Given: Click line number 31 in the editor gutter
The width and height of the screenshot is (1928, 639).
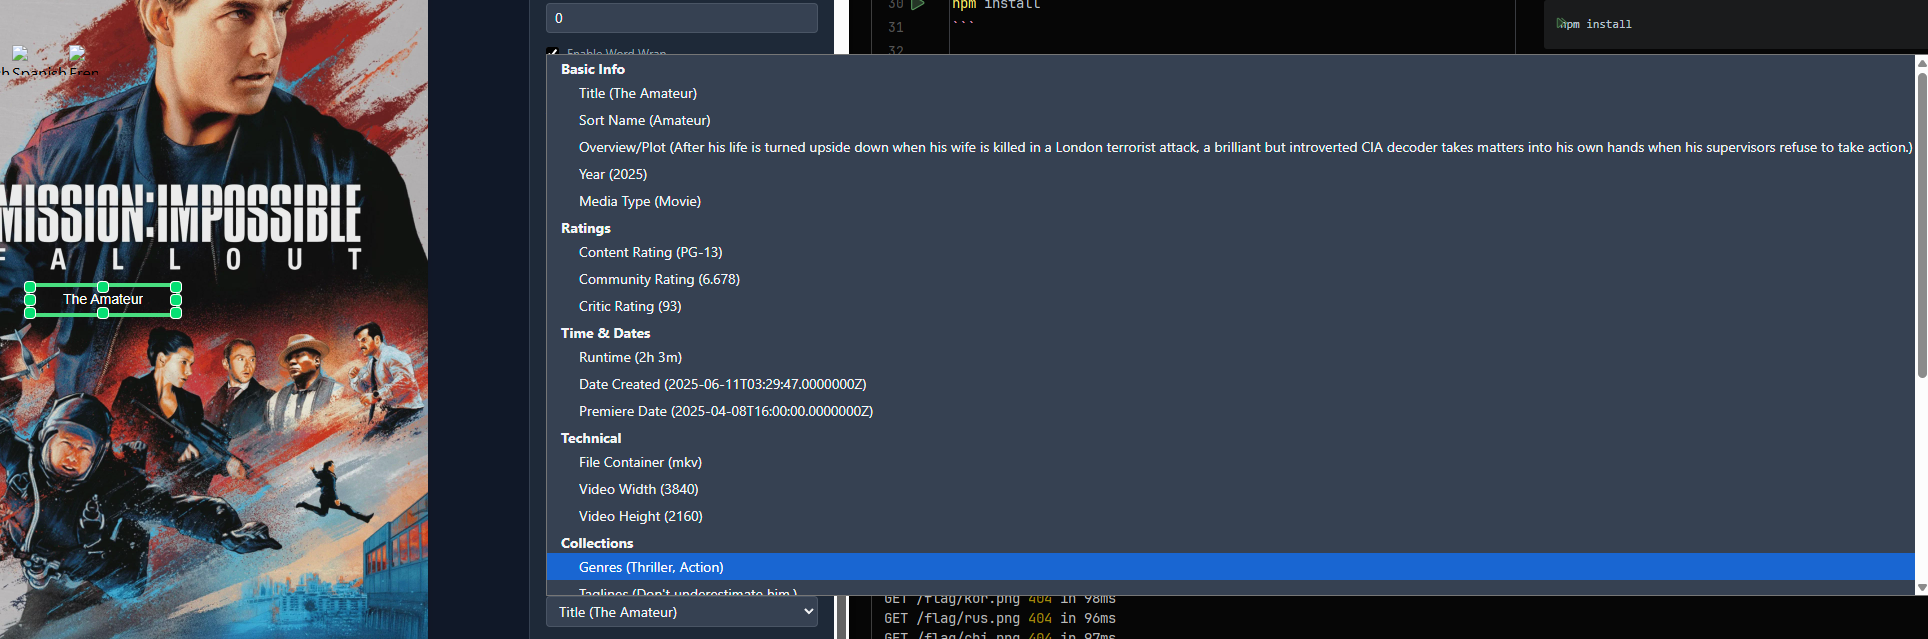Looking at the screenshot, I should tap(896, 27).
